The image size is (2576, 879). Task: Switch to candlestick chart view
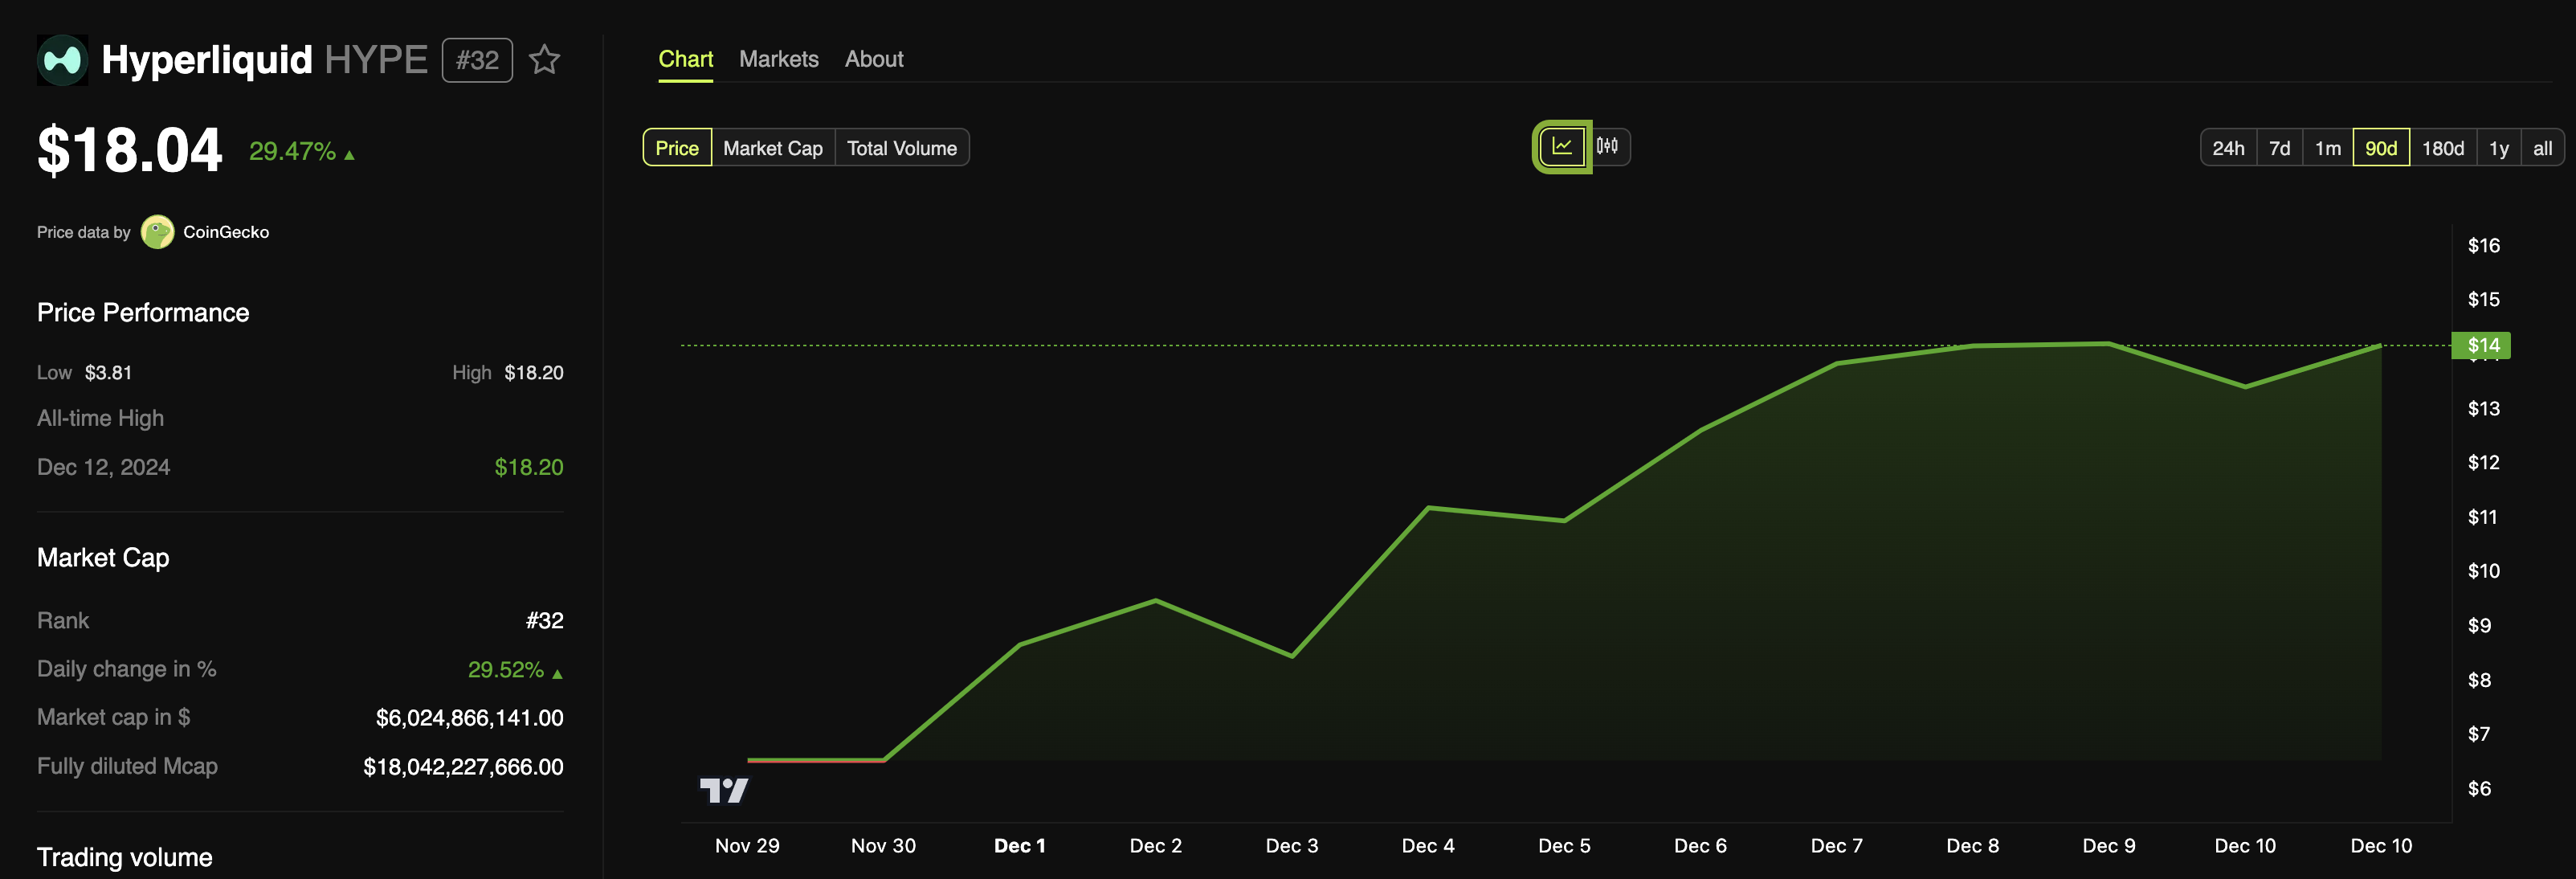tap(1607, 147)
